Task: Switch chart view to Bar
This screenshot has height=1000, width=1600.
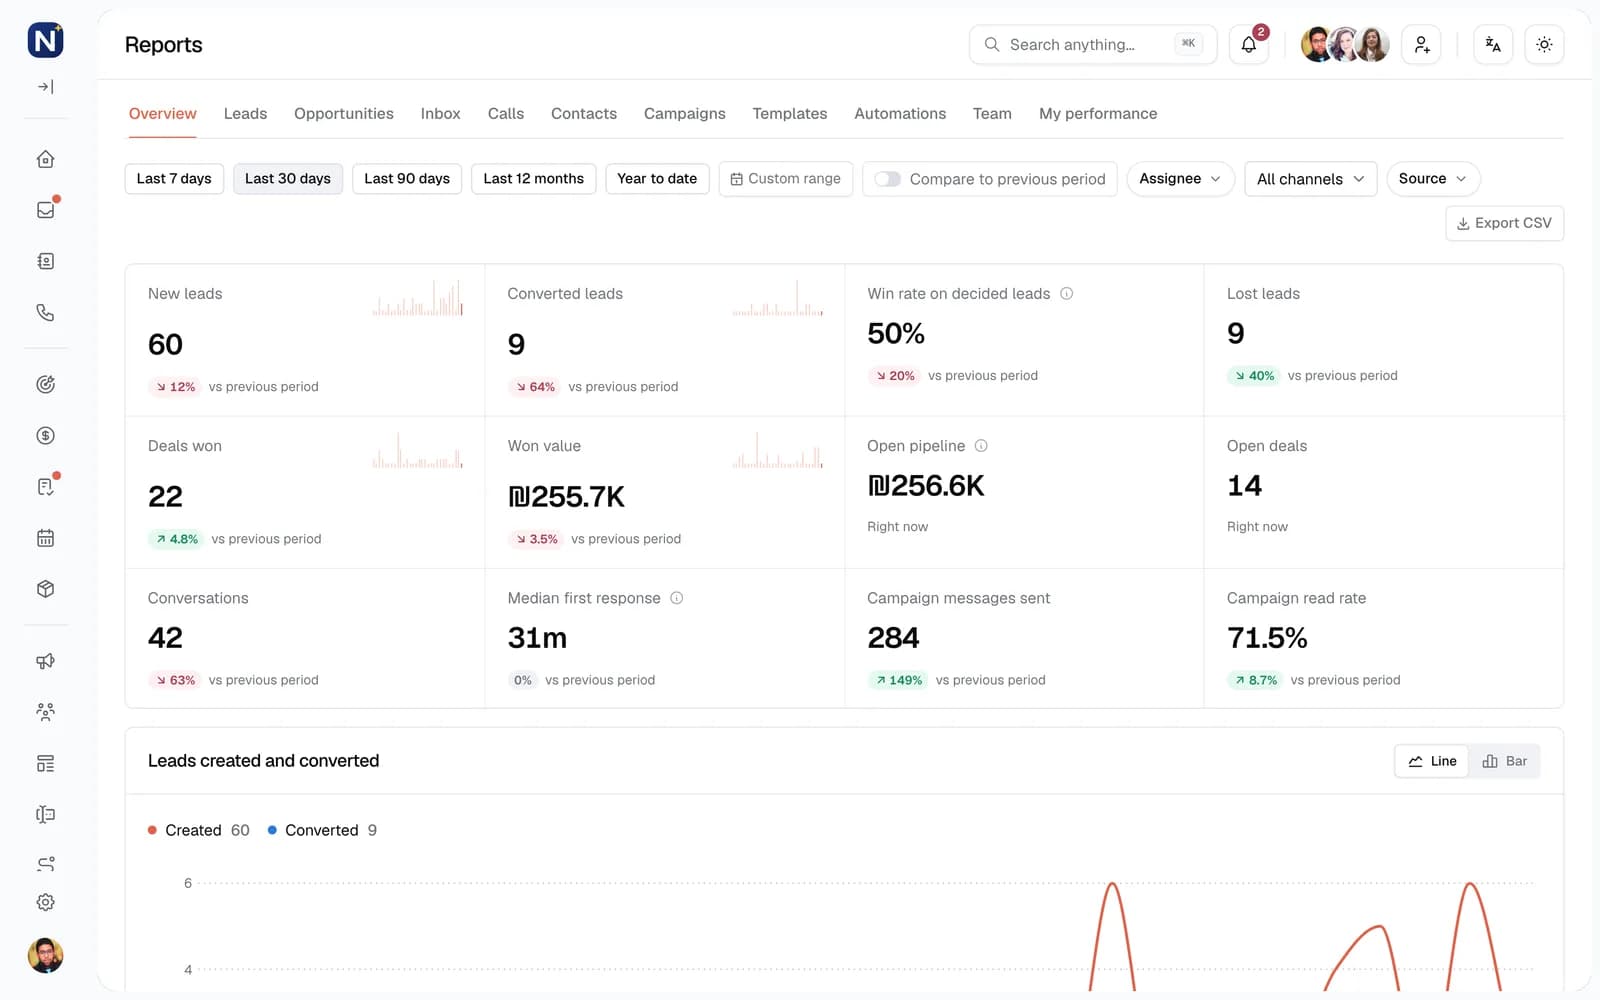Action: [1505, 761]
